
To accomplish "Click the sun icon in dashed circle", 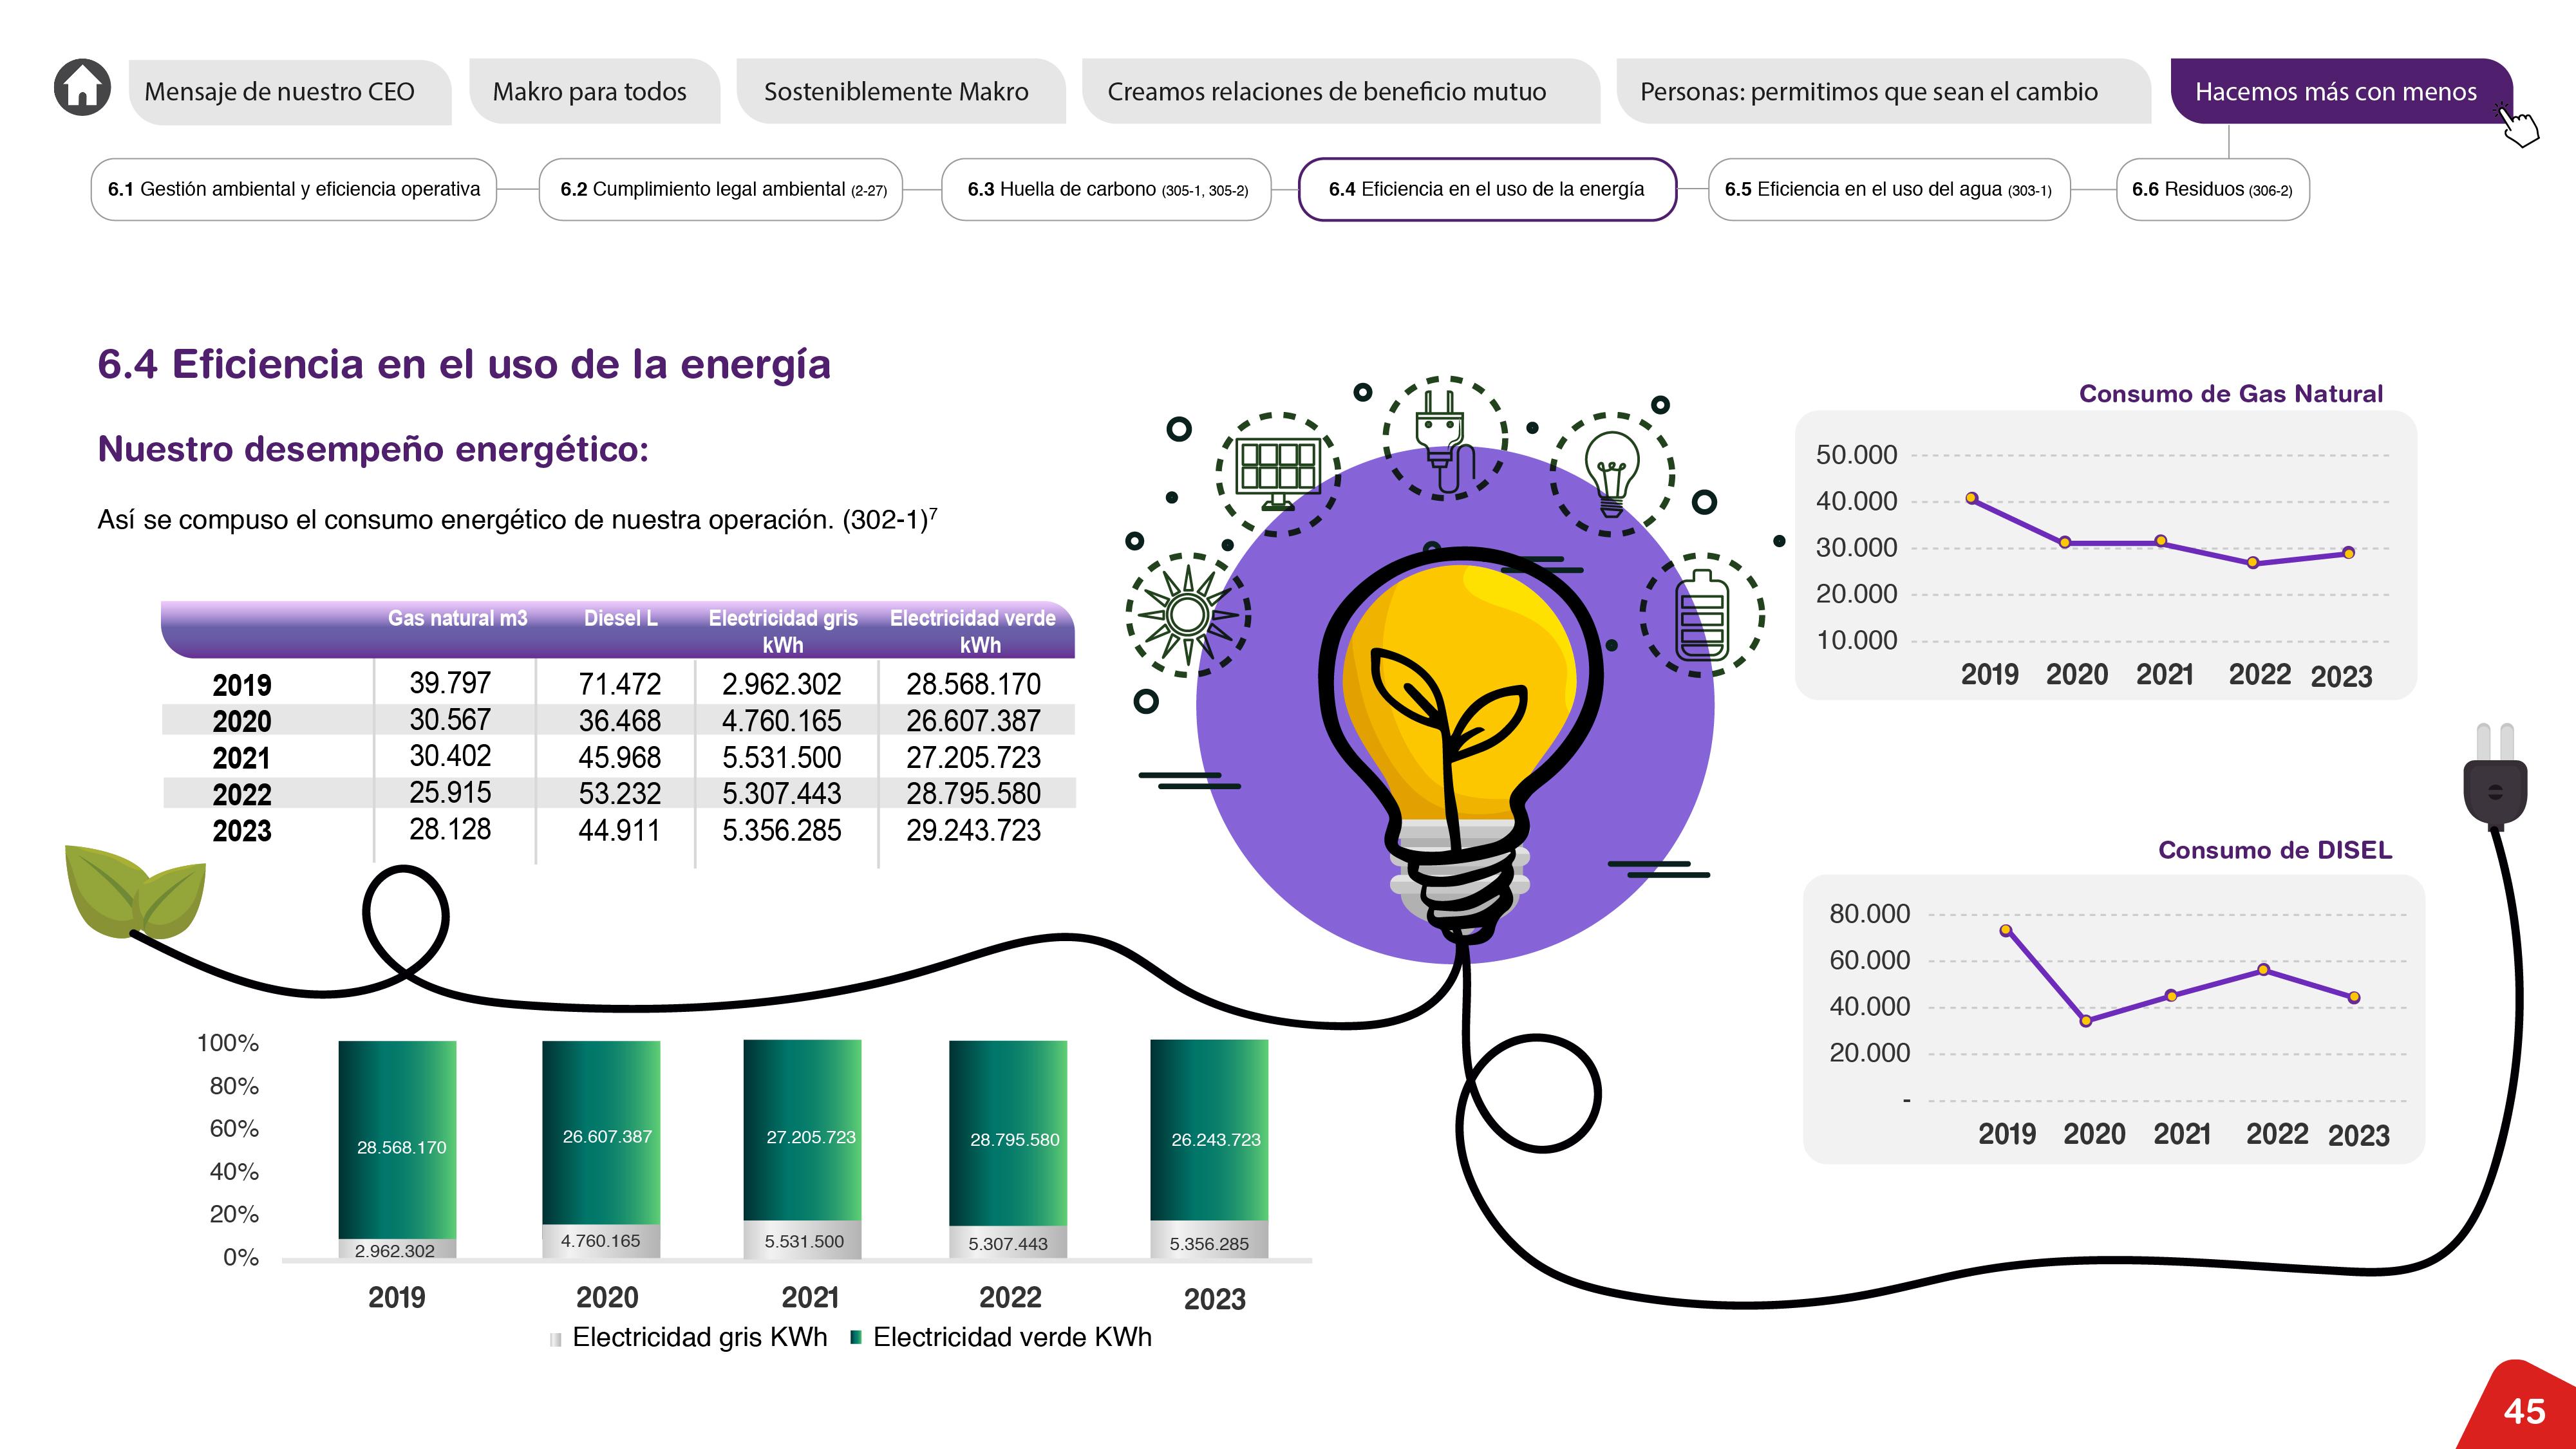I will pyautogui.click(x=1188, y=614).
